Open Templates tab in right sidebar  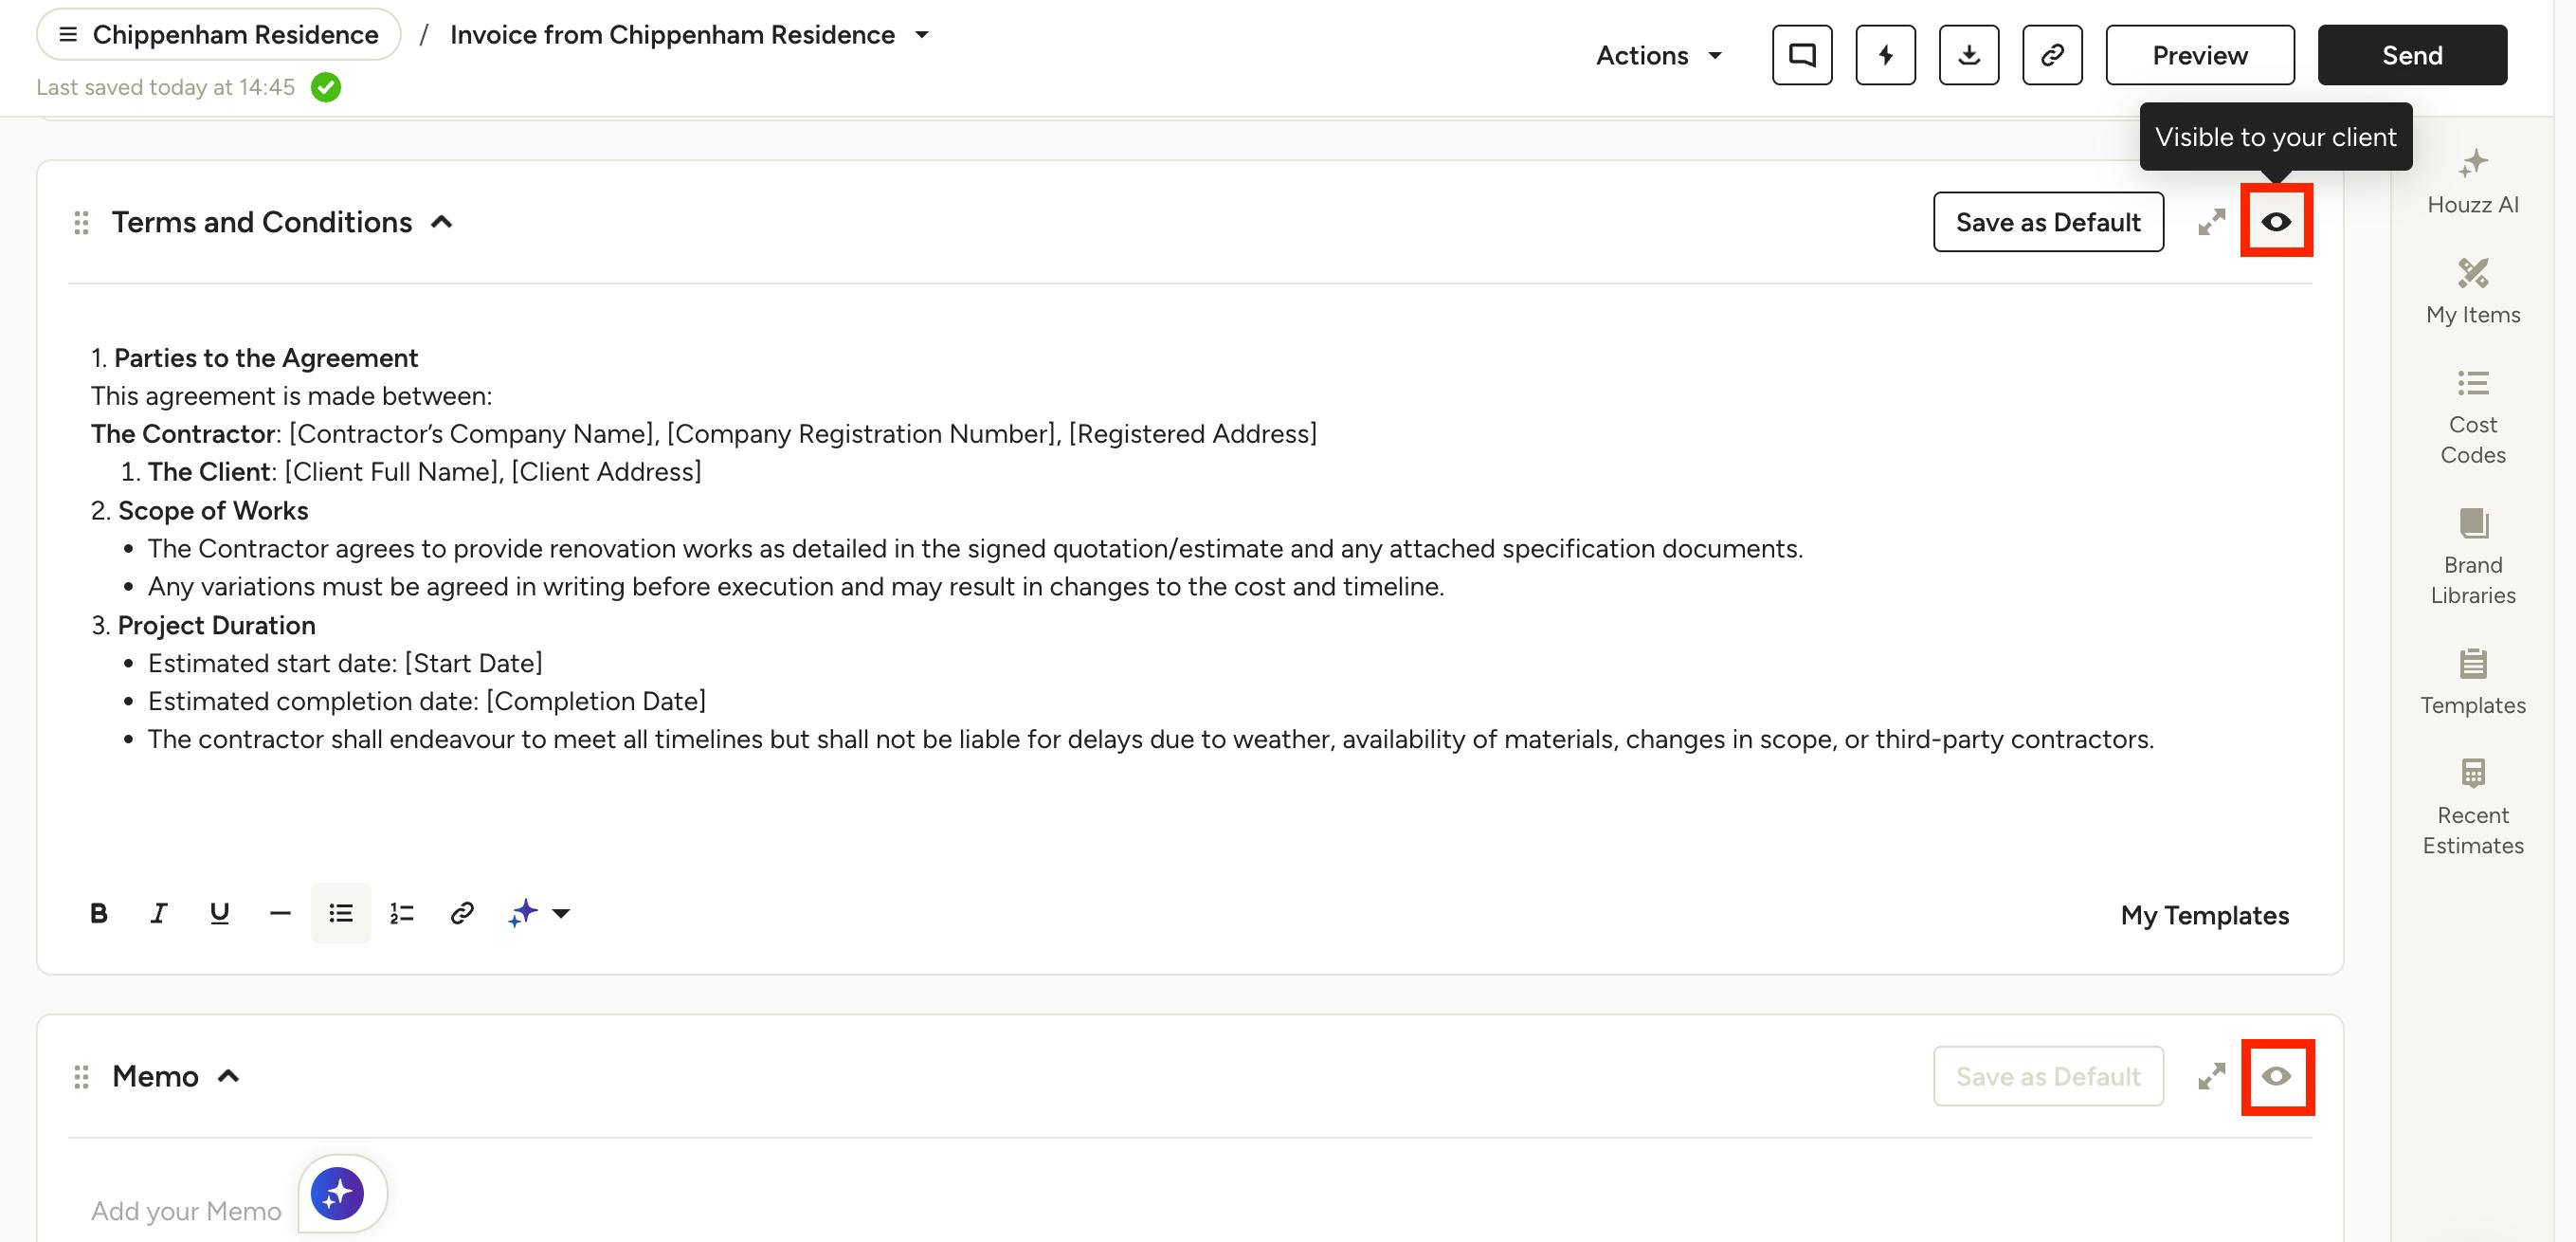tap(2472, 682)
